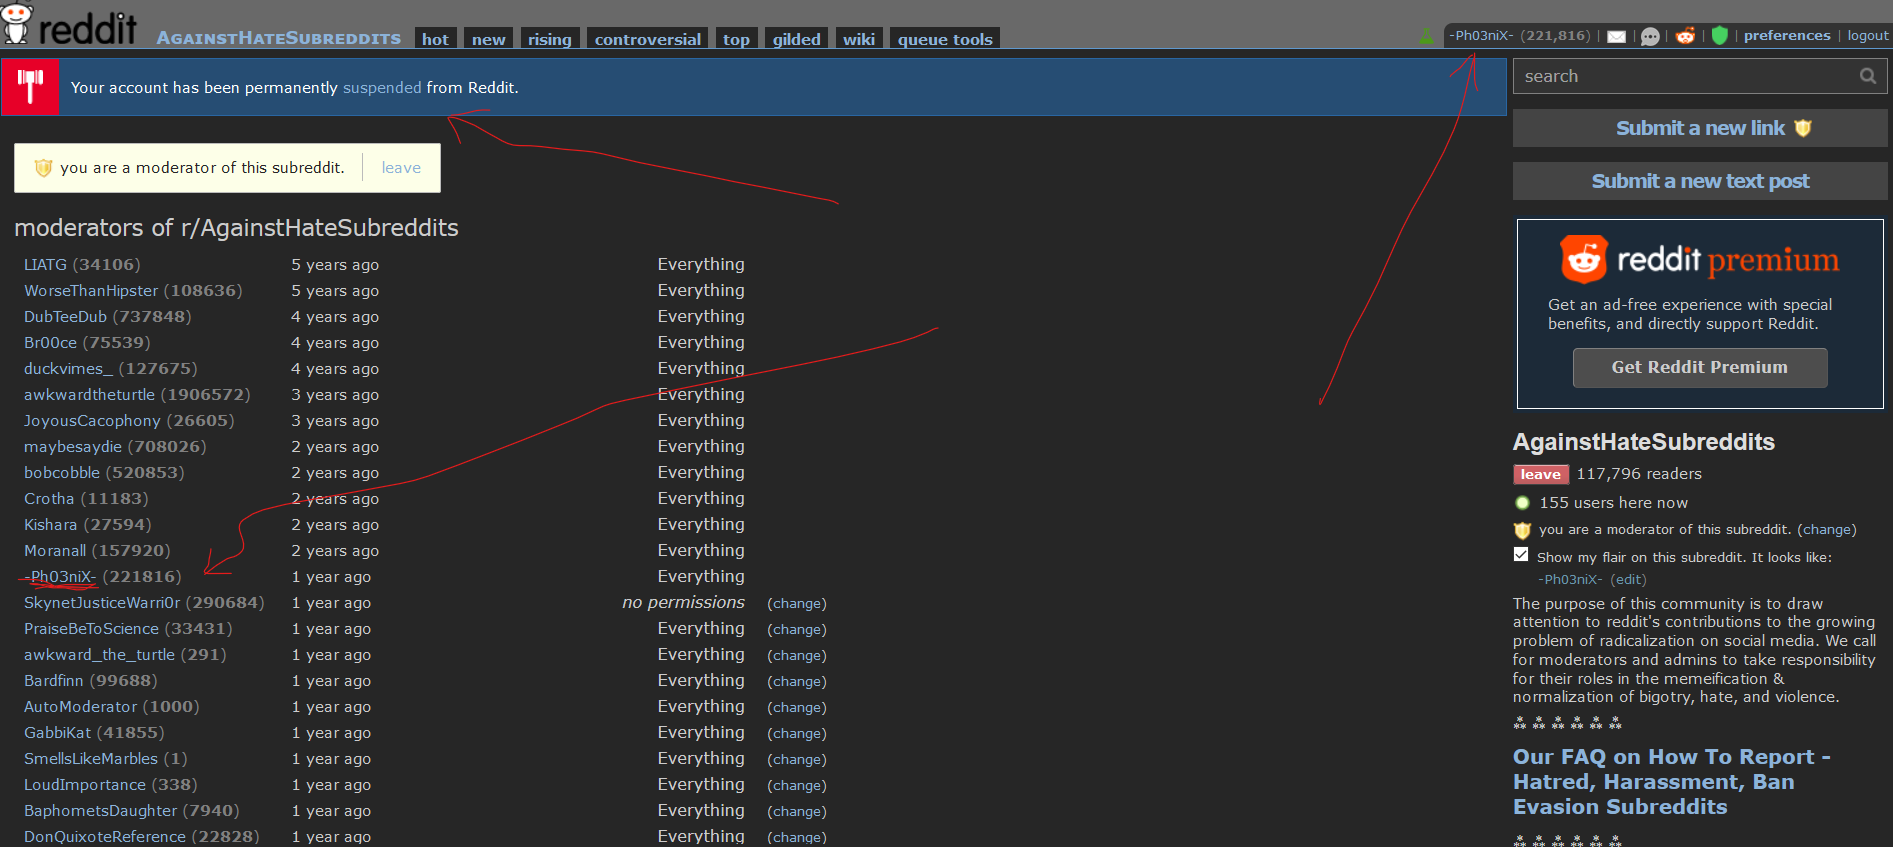The width and height of the screenshot is (1893, 847).
Task: Open moderator WorseThanHipster profile
Action: pyautogui.click(x=91, y=291)
